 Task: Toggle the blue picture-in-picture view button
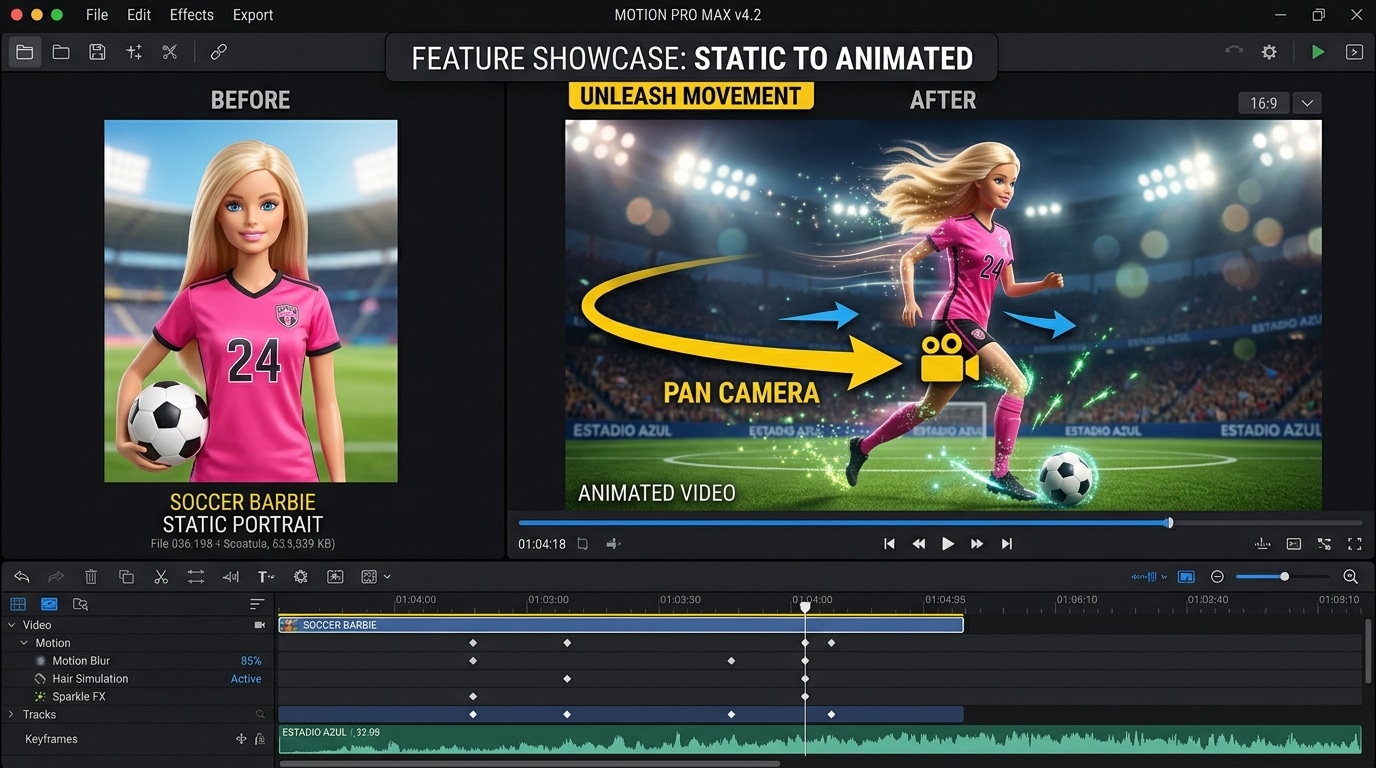point(1186,577)
